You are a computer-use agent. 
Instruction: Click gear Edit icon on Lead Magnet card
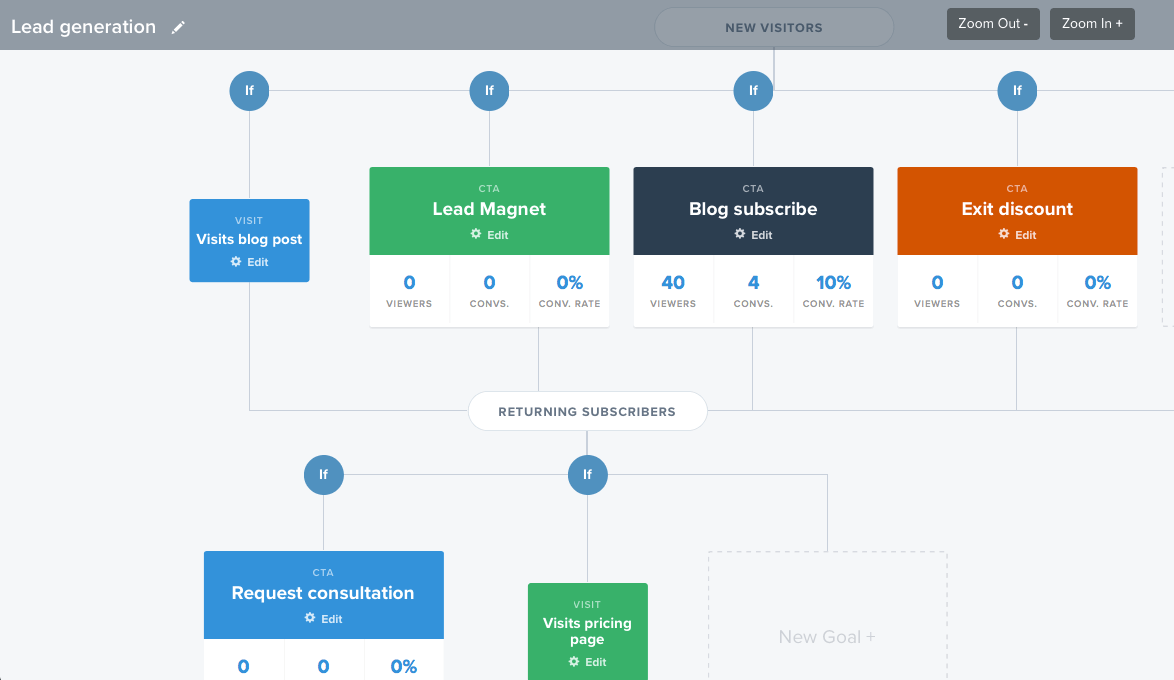pyautogui.click(x=477, y=234)
